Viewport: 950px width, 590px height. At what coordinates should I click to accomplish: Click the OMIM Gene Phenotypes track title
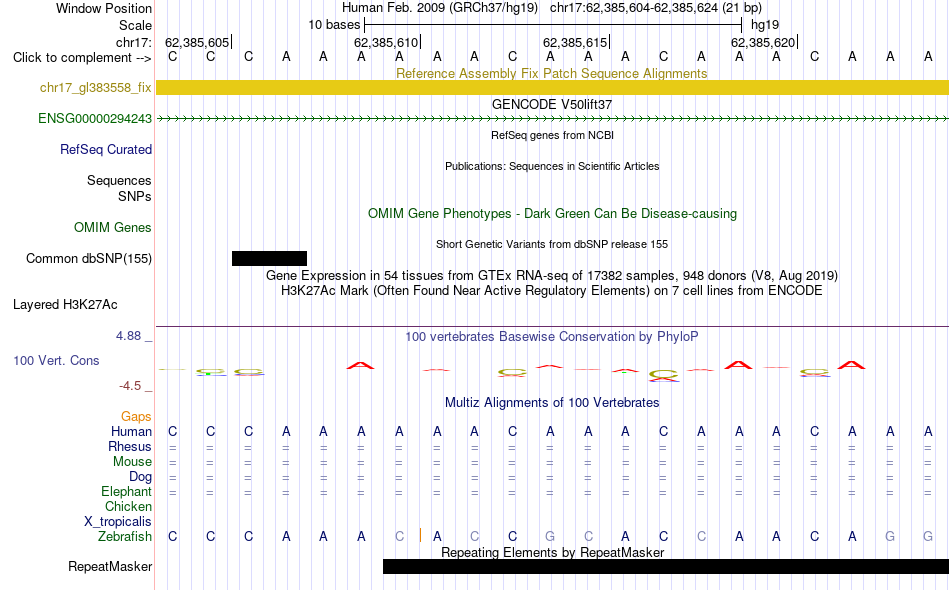[553, 214]
